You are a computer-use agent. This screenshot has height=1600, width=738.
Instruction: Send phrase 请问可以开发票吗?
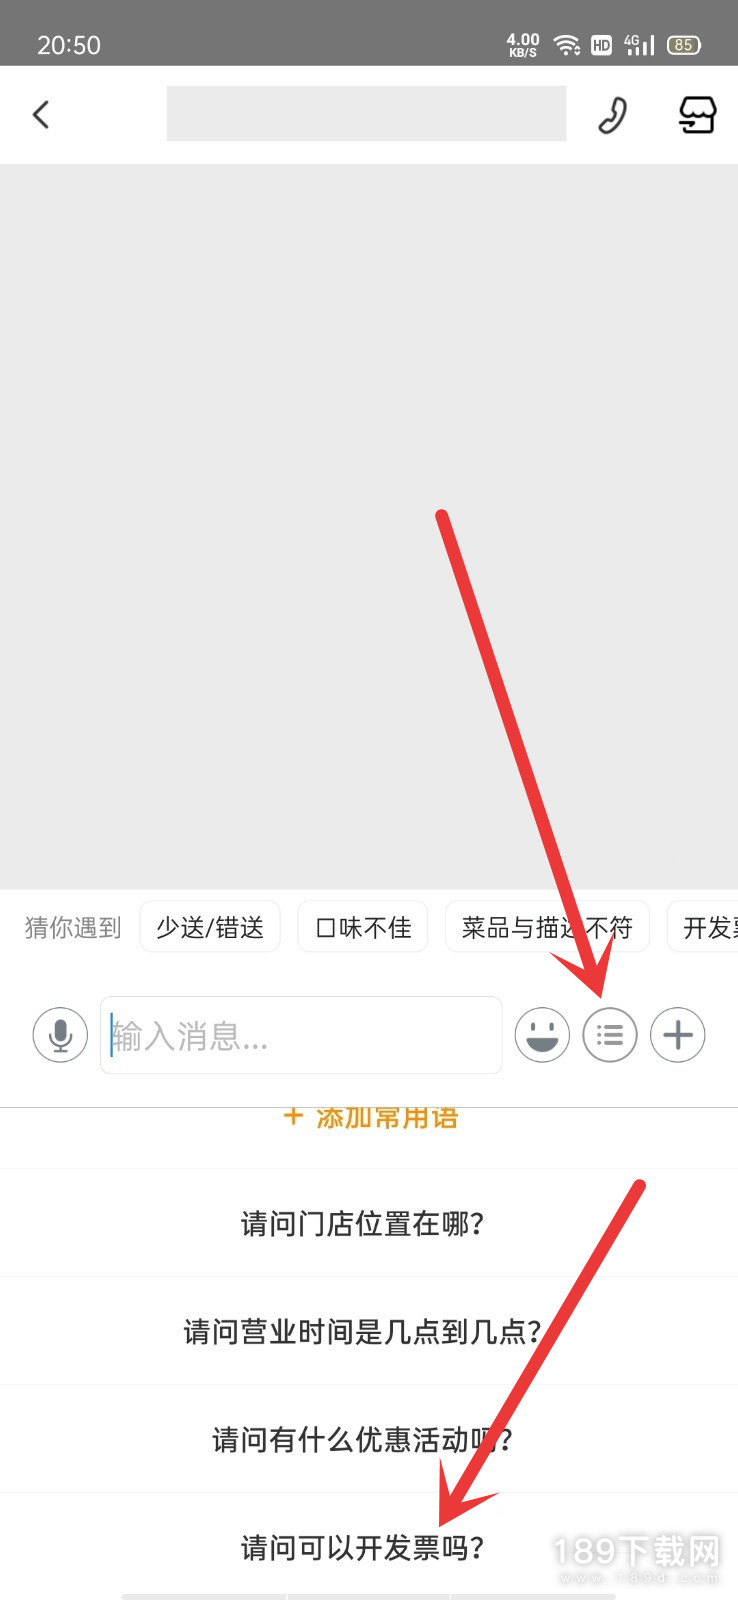tap(363, 1547)
